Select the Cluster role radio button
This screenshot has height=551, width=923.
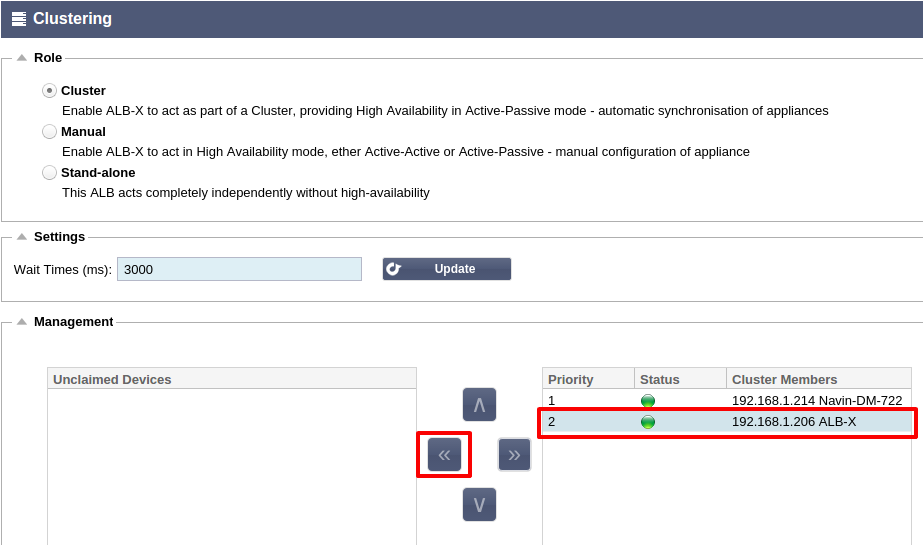[x=49, y=91]
